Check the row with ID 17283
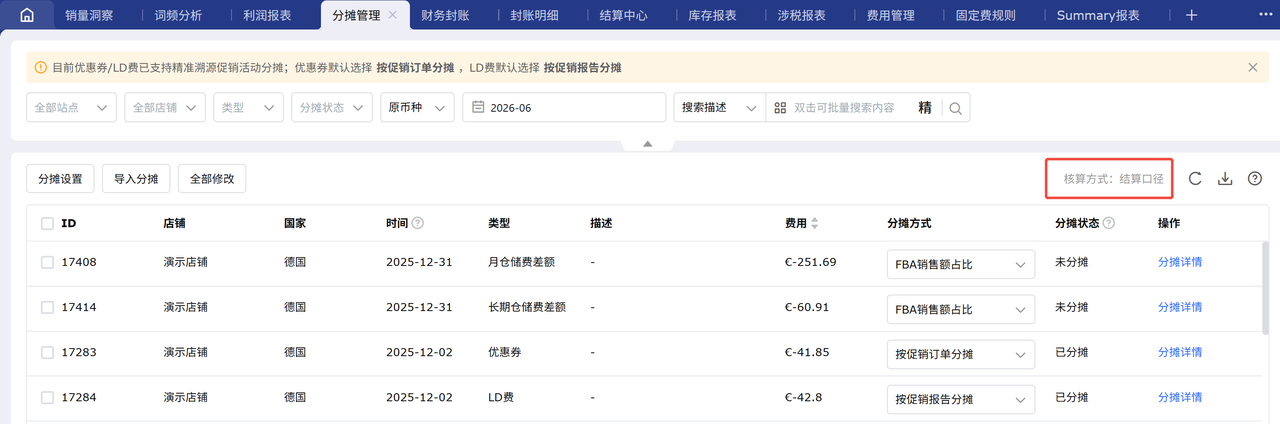Screen dimensions: 1280x424 [47, 352]
